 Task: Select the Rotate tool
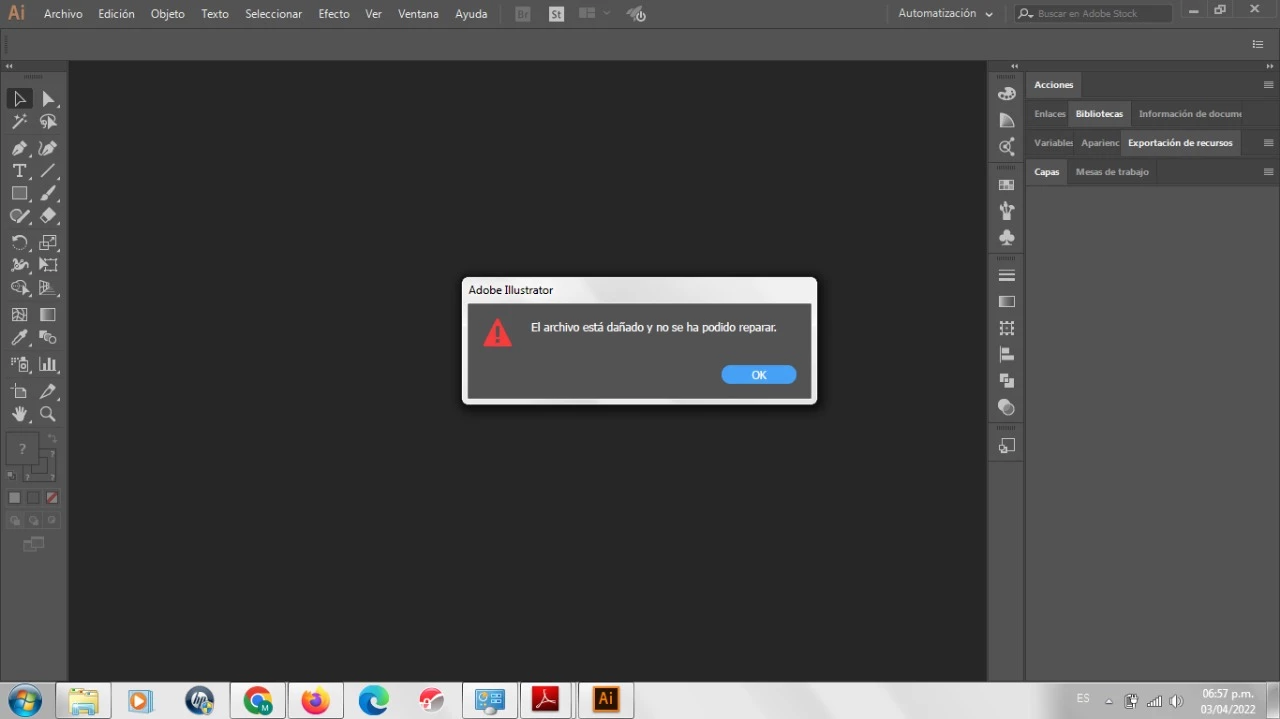click(19, 243)
